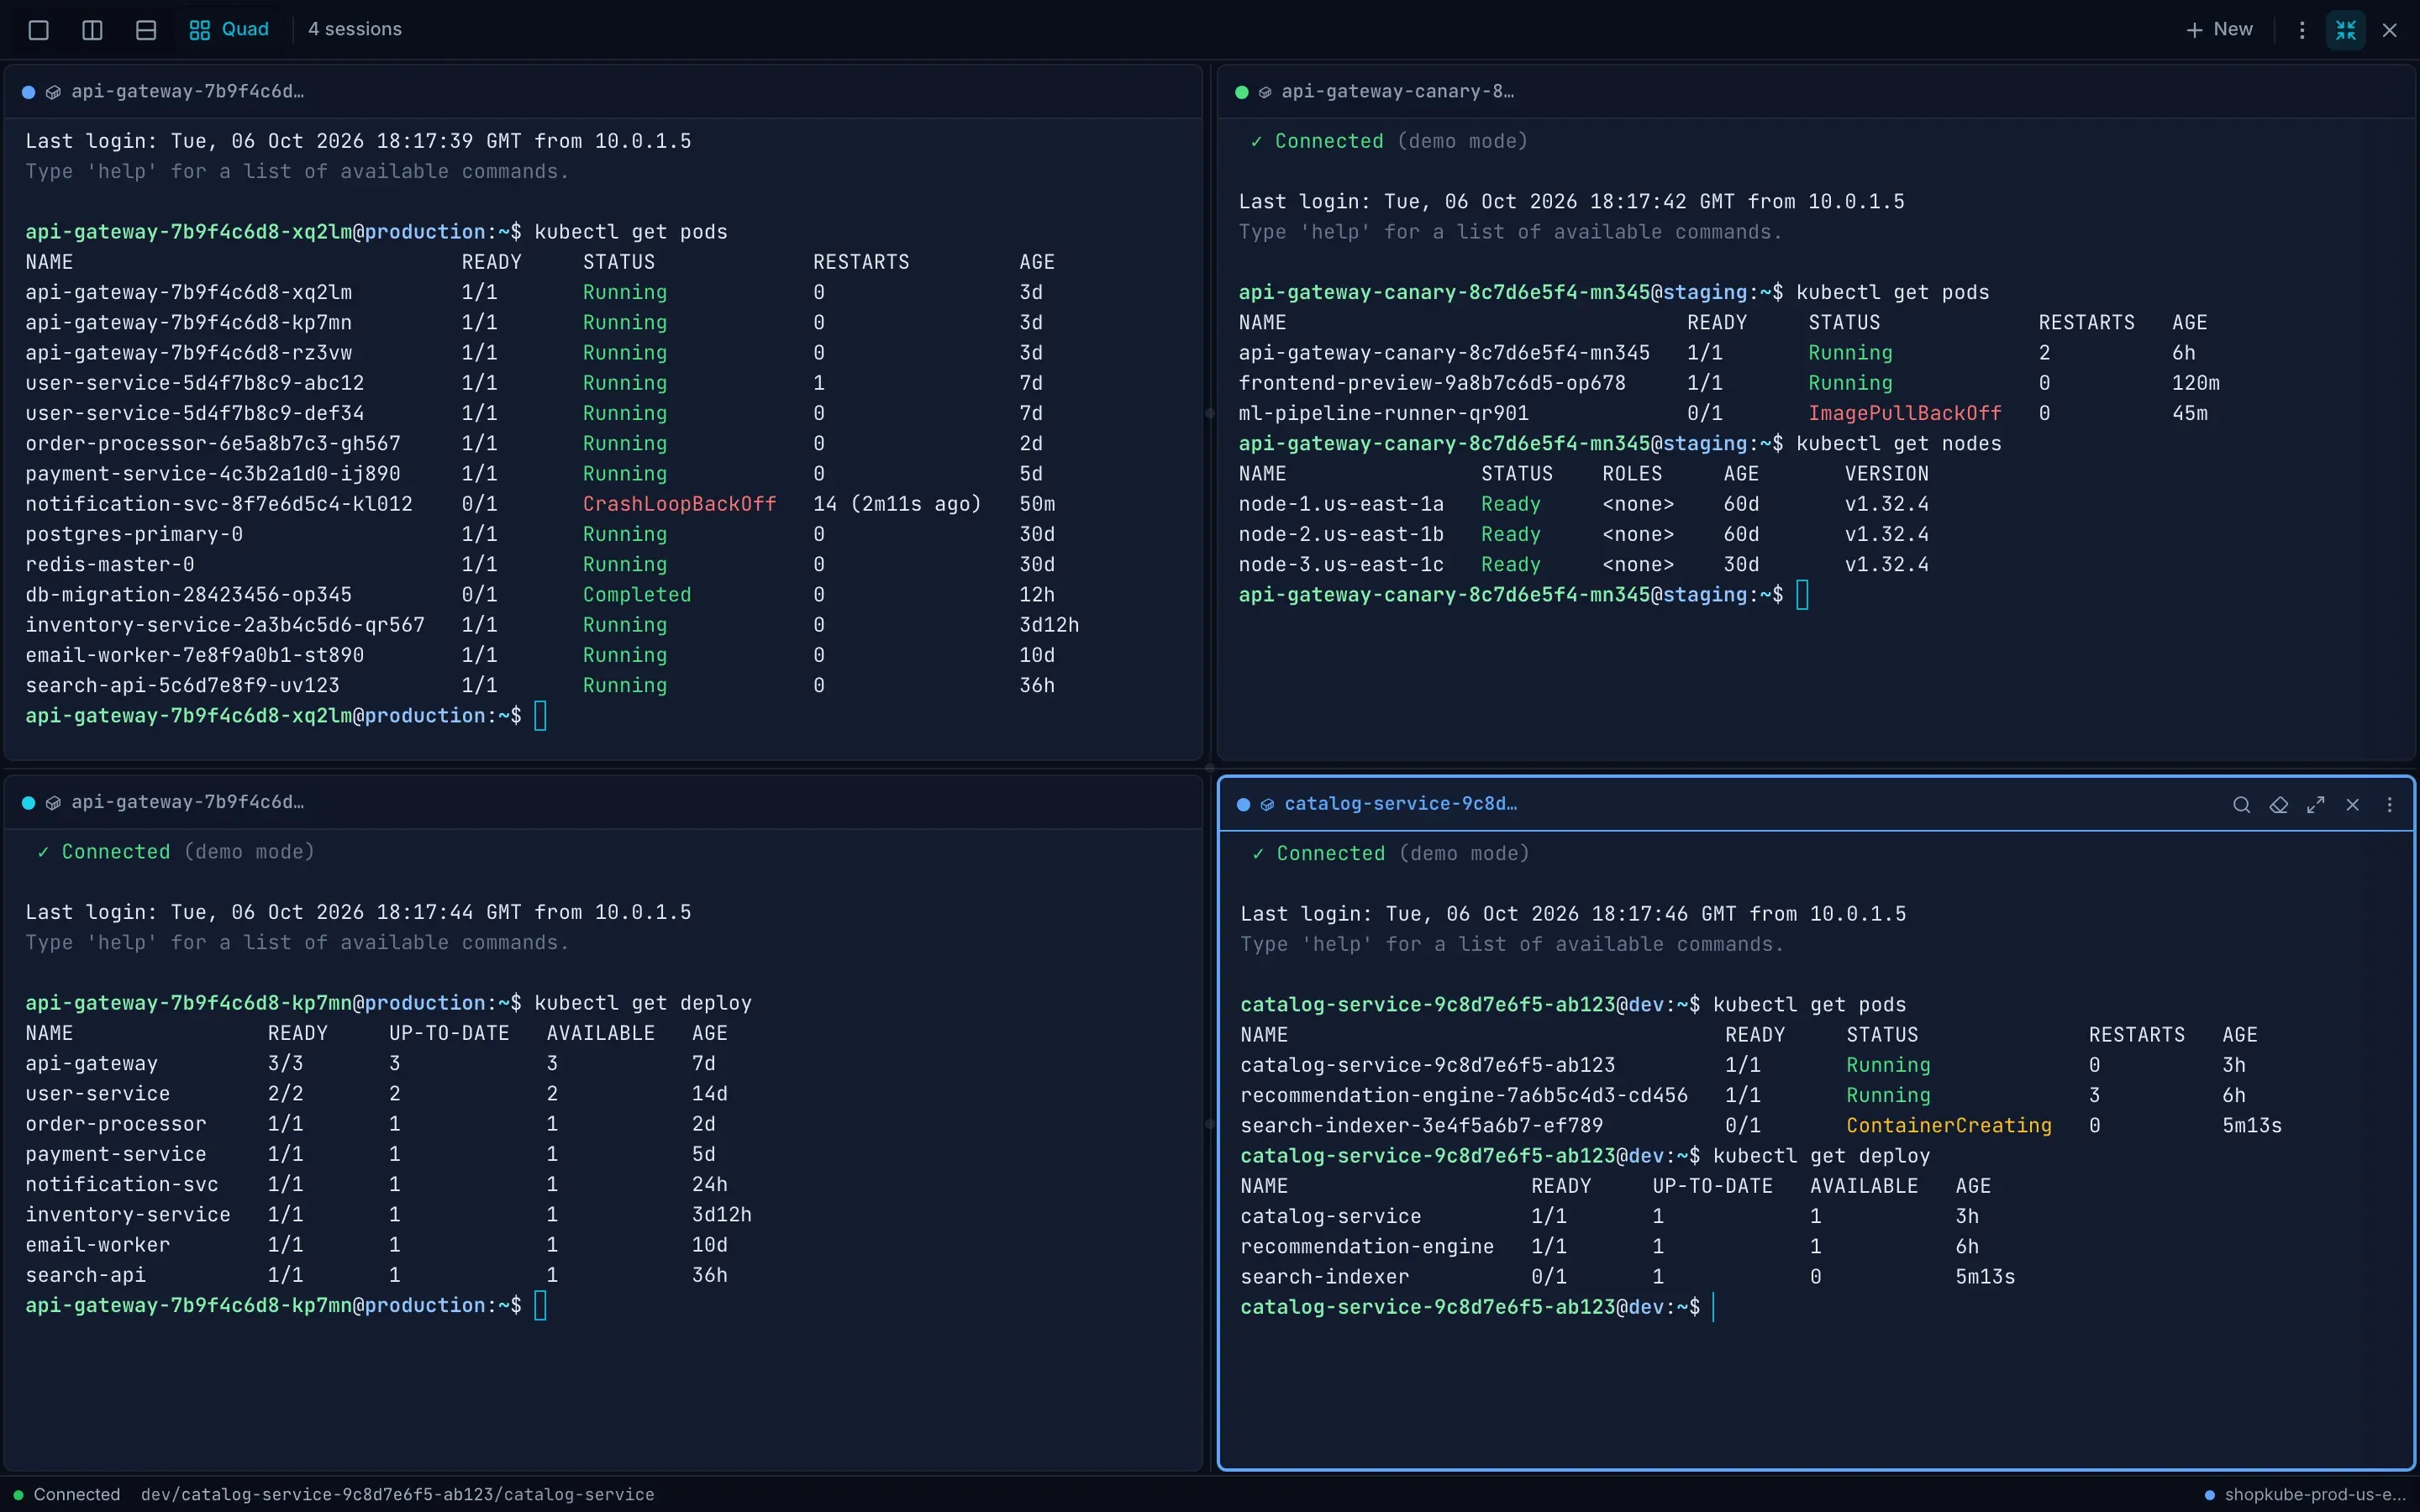Select the api-gateway-canary-8… pane title

coord(1397,92)
